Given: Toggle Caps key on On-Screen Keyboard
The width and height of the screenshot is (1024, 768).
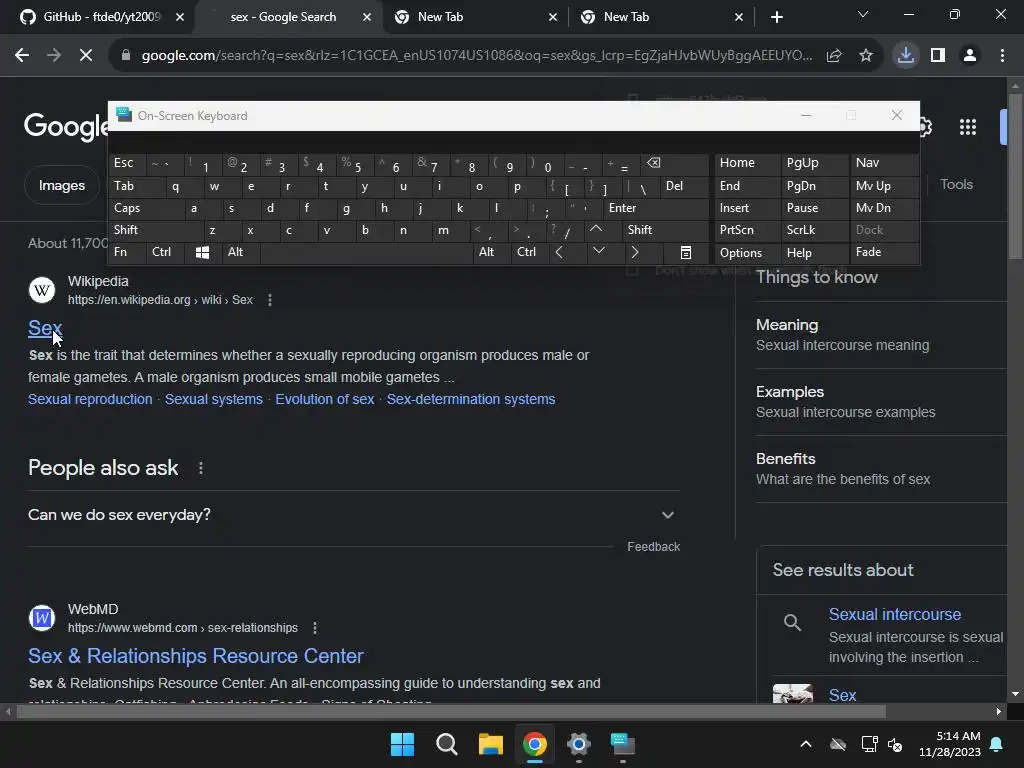Looking at the screenshot, I should coord(146,208).
